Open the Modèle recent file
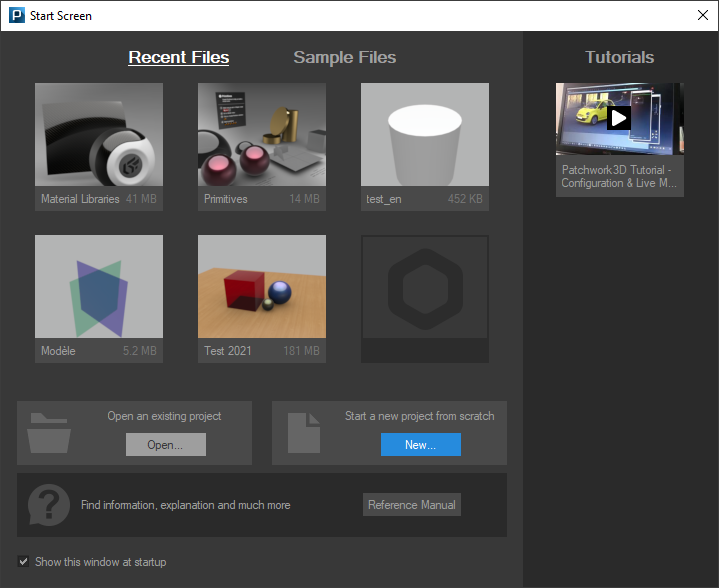The width and height of the screenshot is (719, 588). 99,288
